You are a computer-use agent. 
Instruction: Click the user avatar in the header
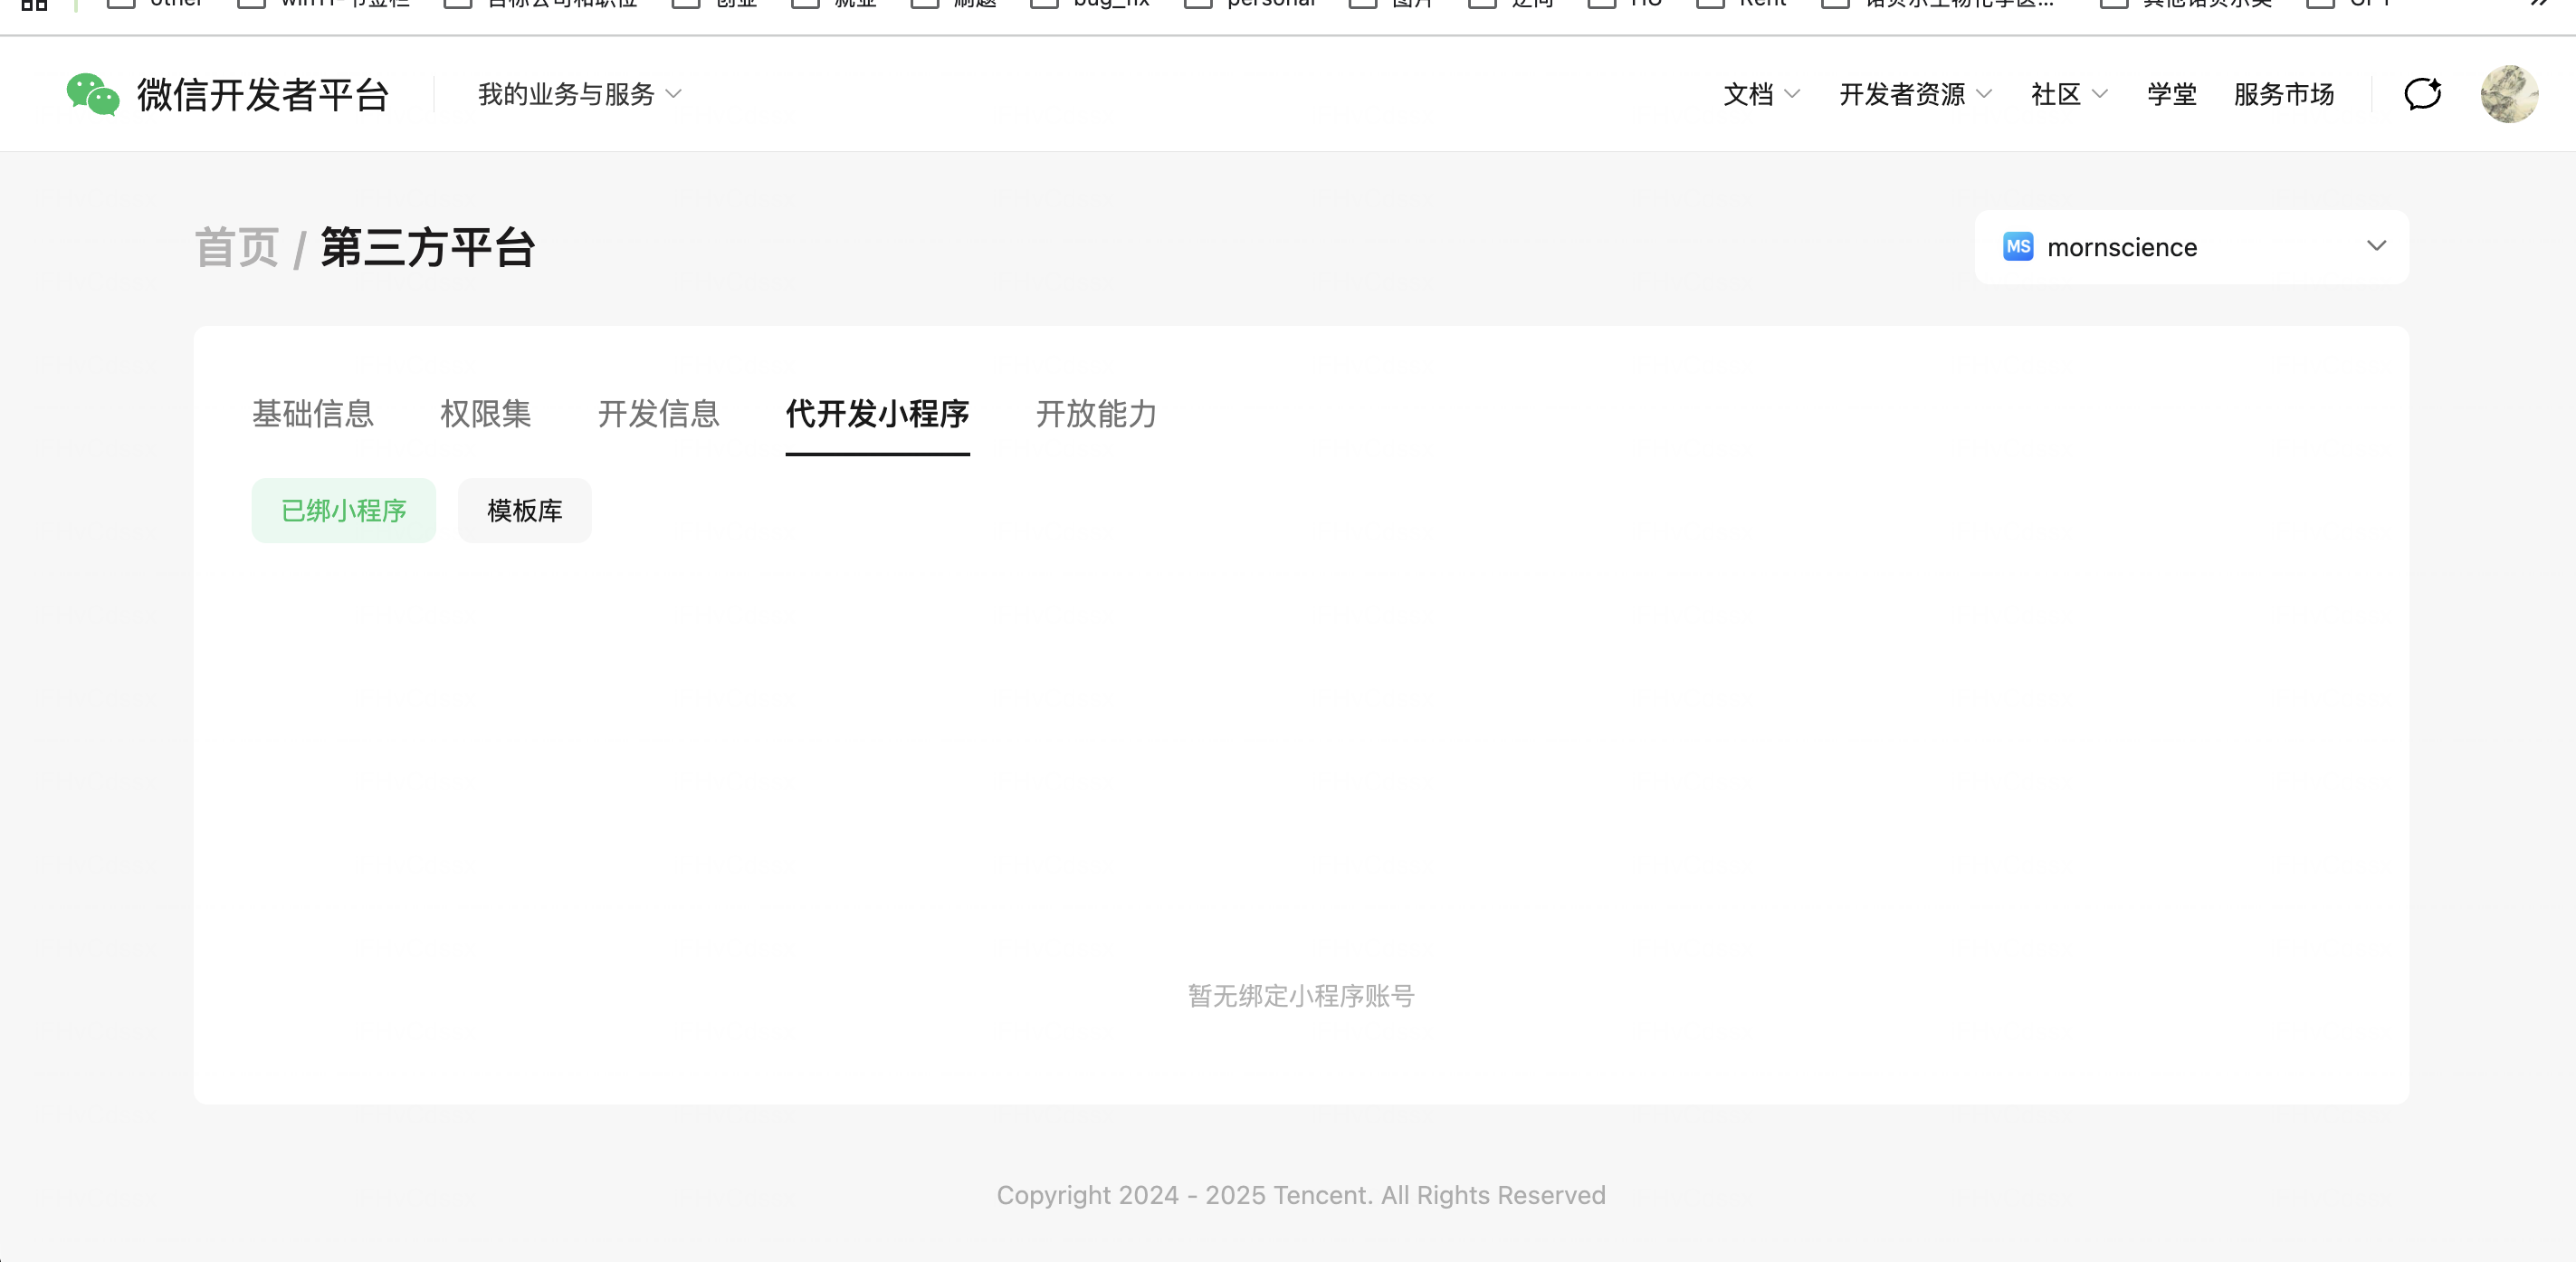[2508, 95]
